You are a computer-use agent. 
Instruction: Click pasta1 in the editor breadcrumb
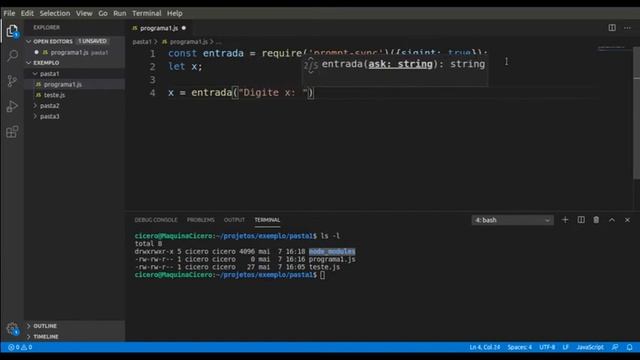click(142, 42)
